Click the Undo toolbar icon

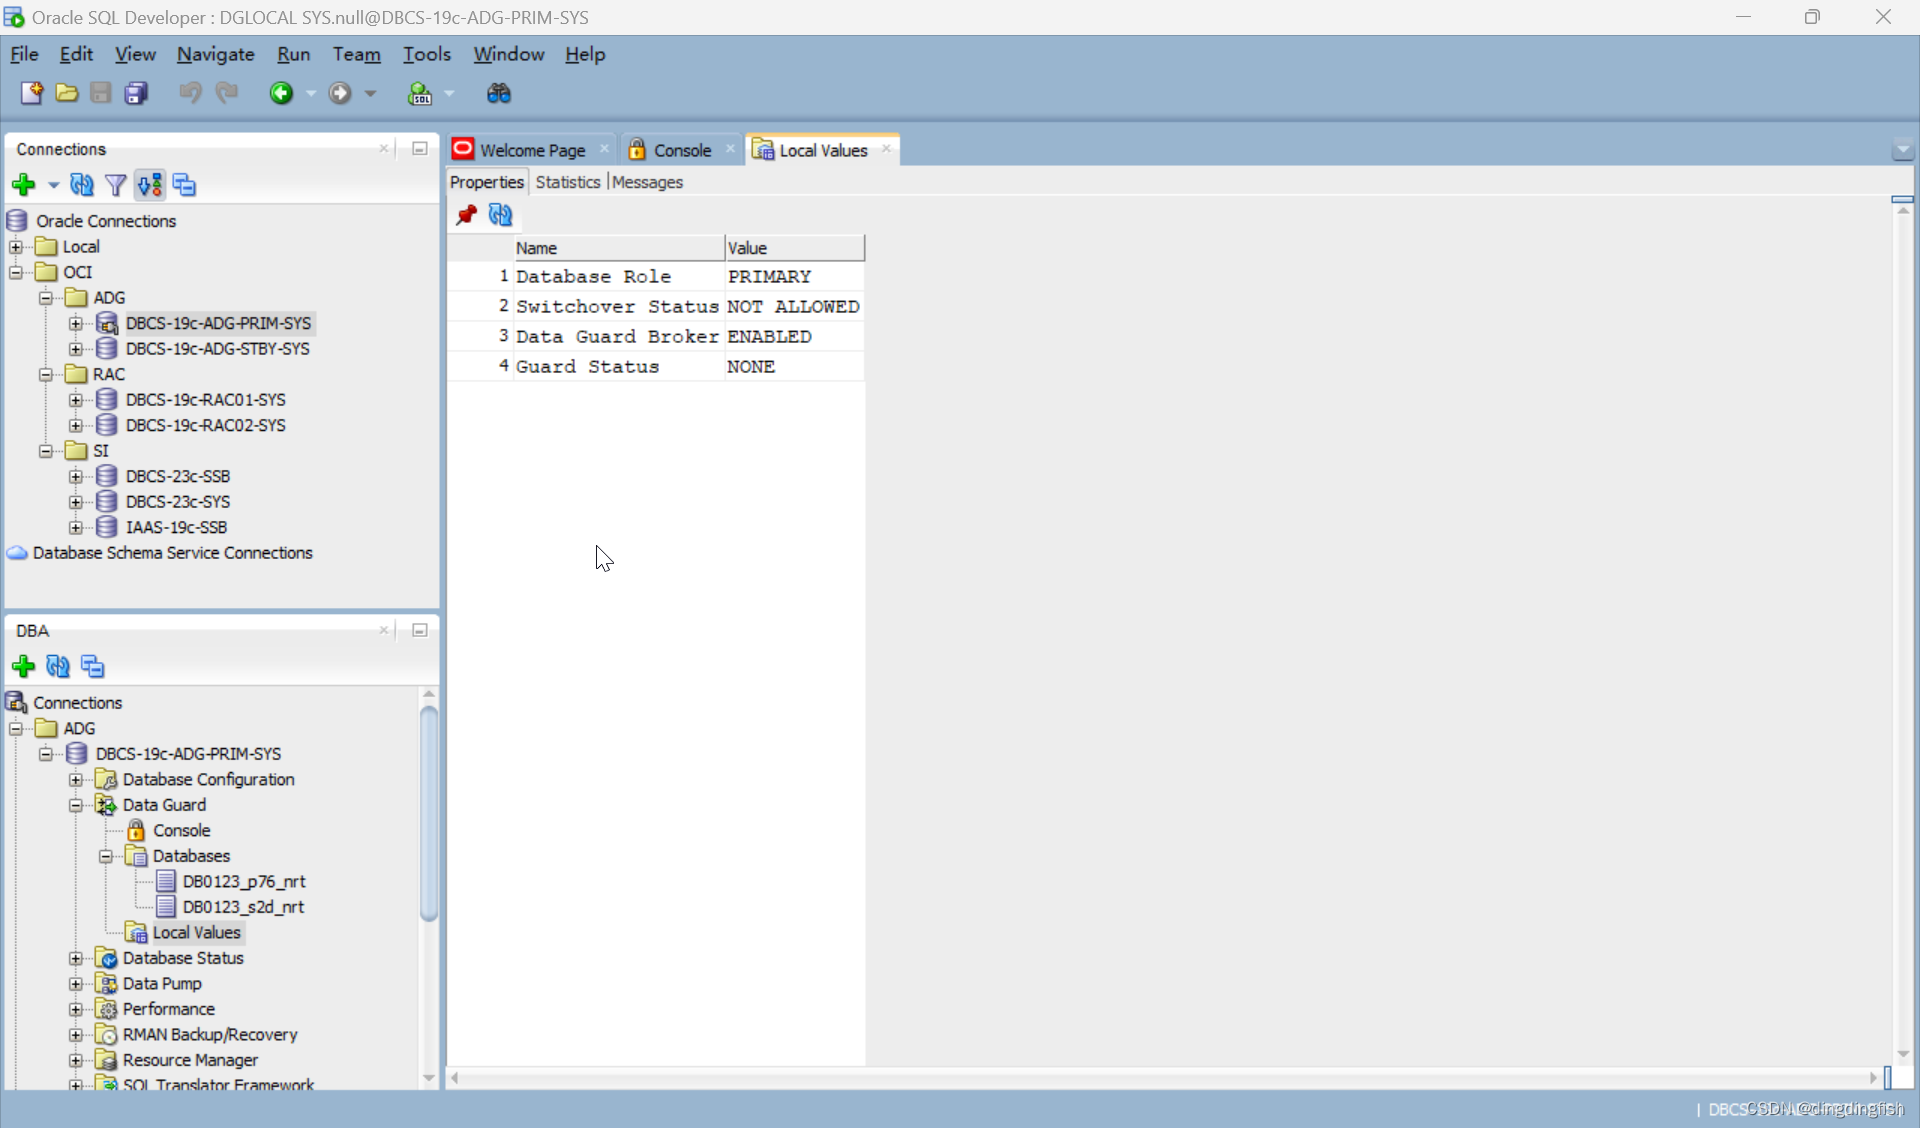(190, 93)
